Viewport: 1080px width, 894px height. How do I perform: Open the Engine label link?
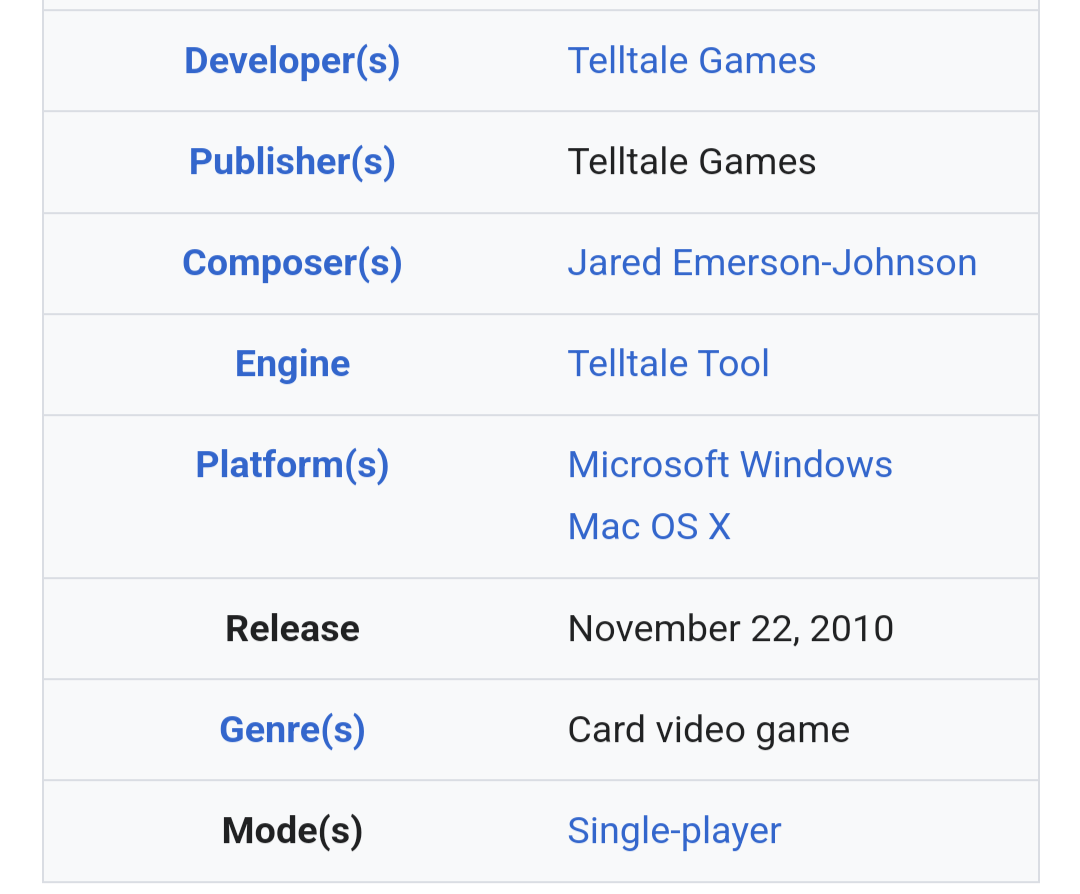(x=292, y=364)
